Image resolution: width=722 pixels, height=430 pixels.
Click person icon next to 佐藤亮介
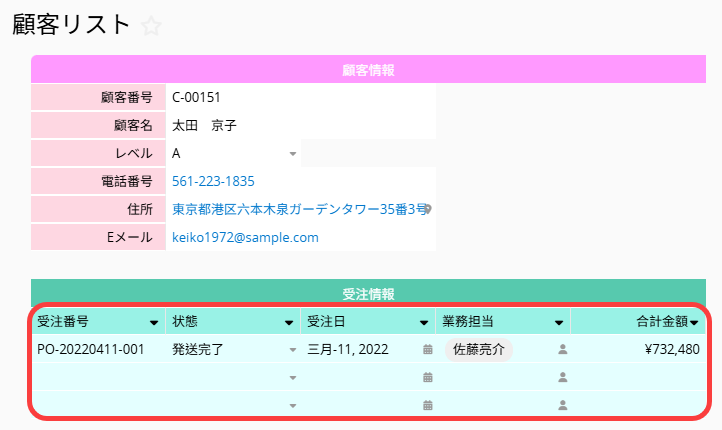(562, 350)
